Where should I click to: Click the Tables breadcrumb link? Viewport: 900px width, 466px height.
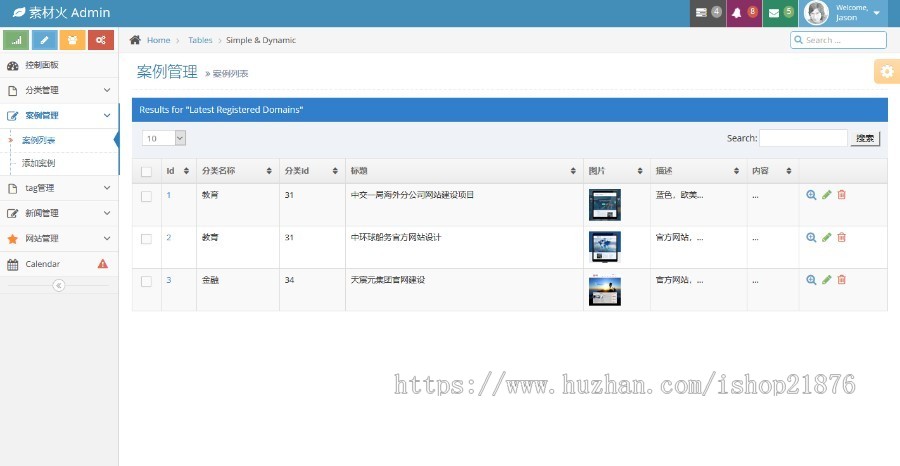pos(200,40)
